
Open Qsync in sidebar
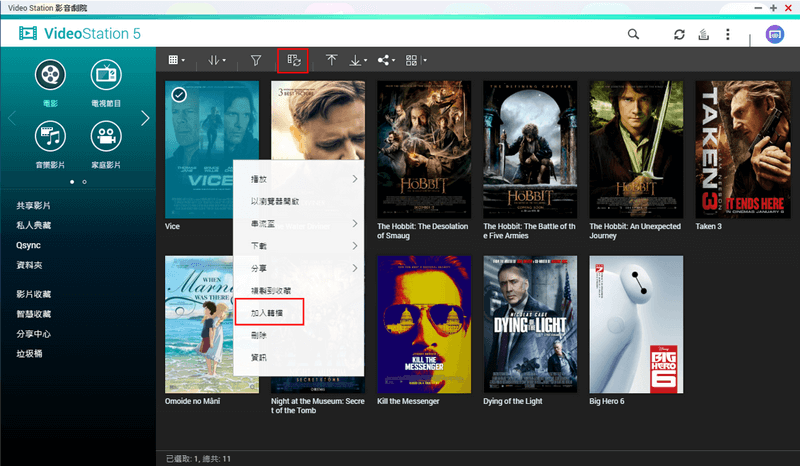(x=28, y=245)
